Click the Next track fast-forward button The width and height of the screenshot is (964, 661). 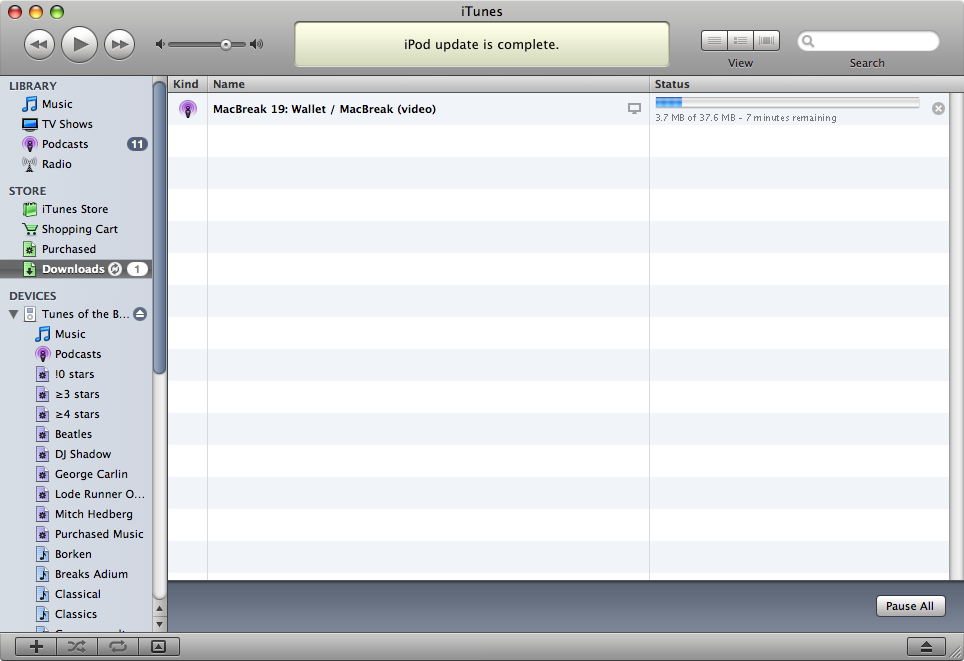119,44
